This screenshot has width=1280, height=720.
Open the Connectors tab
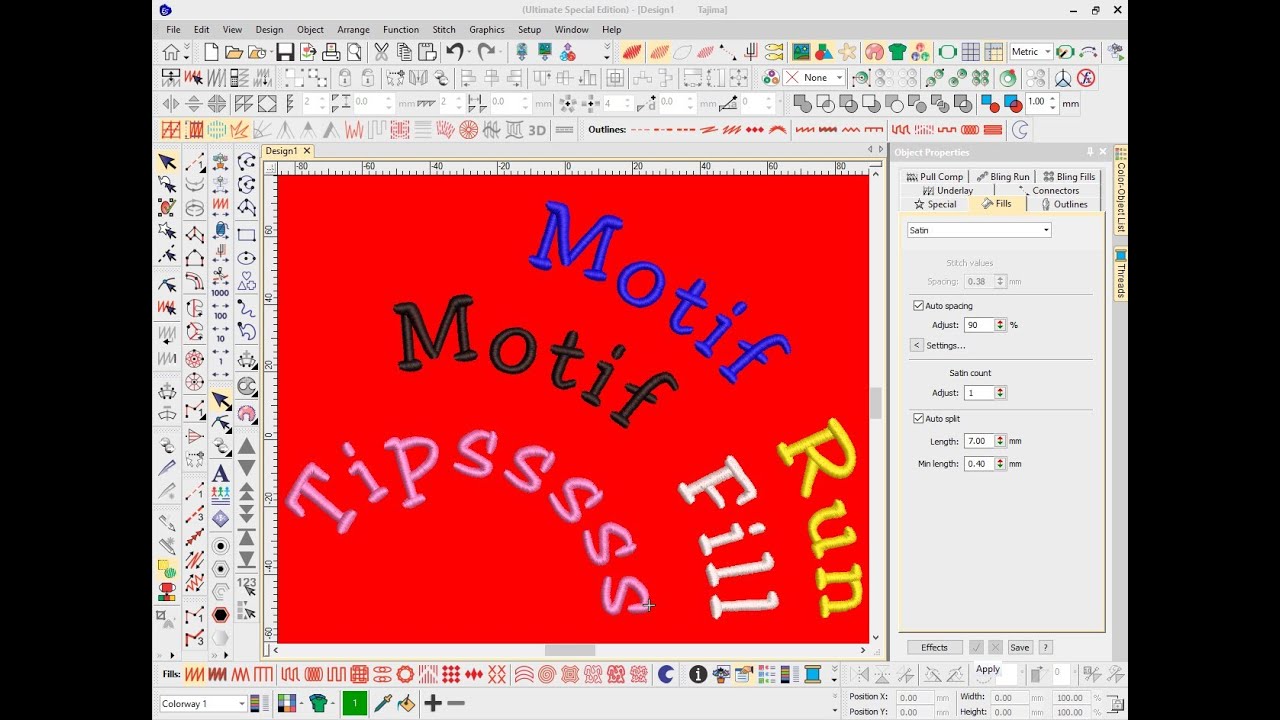click(1050, 190)
